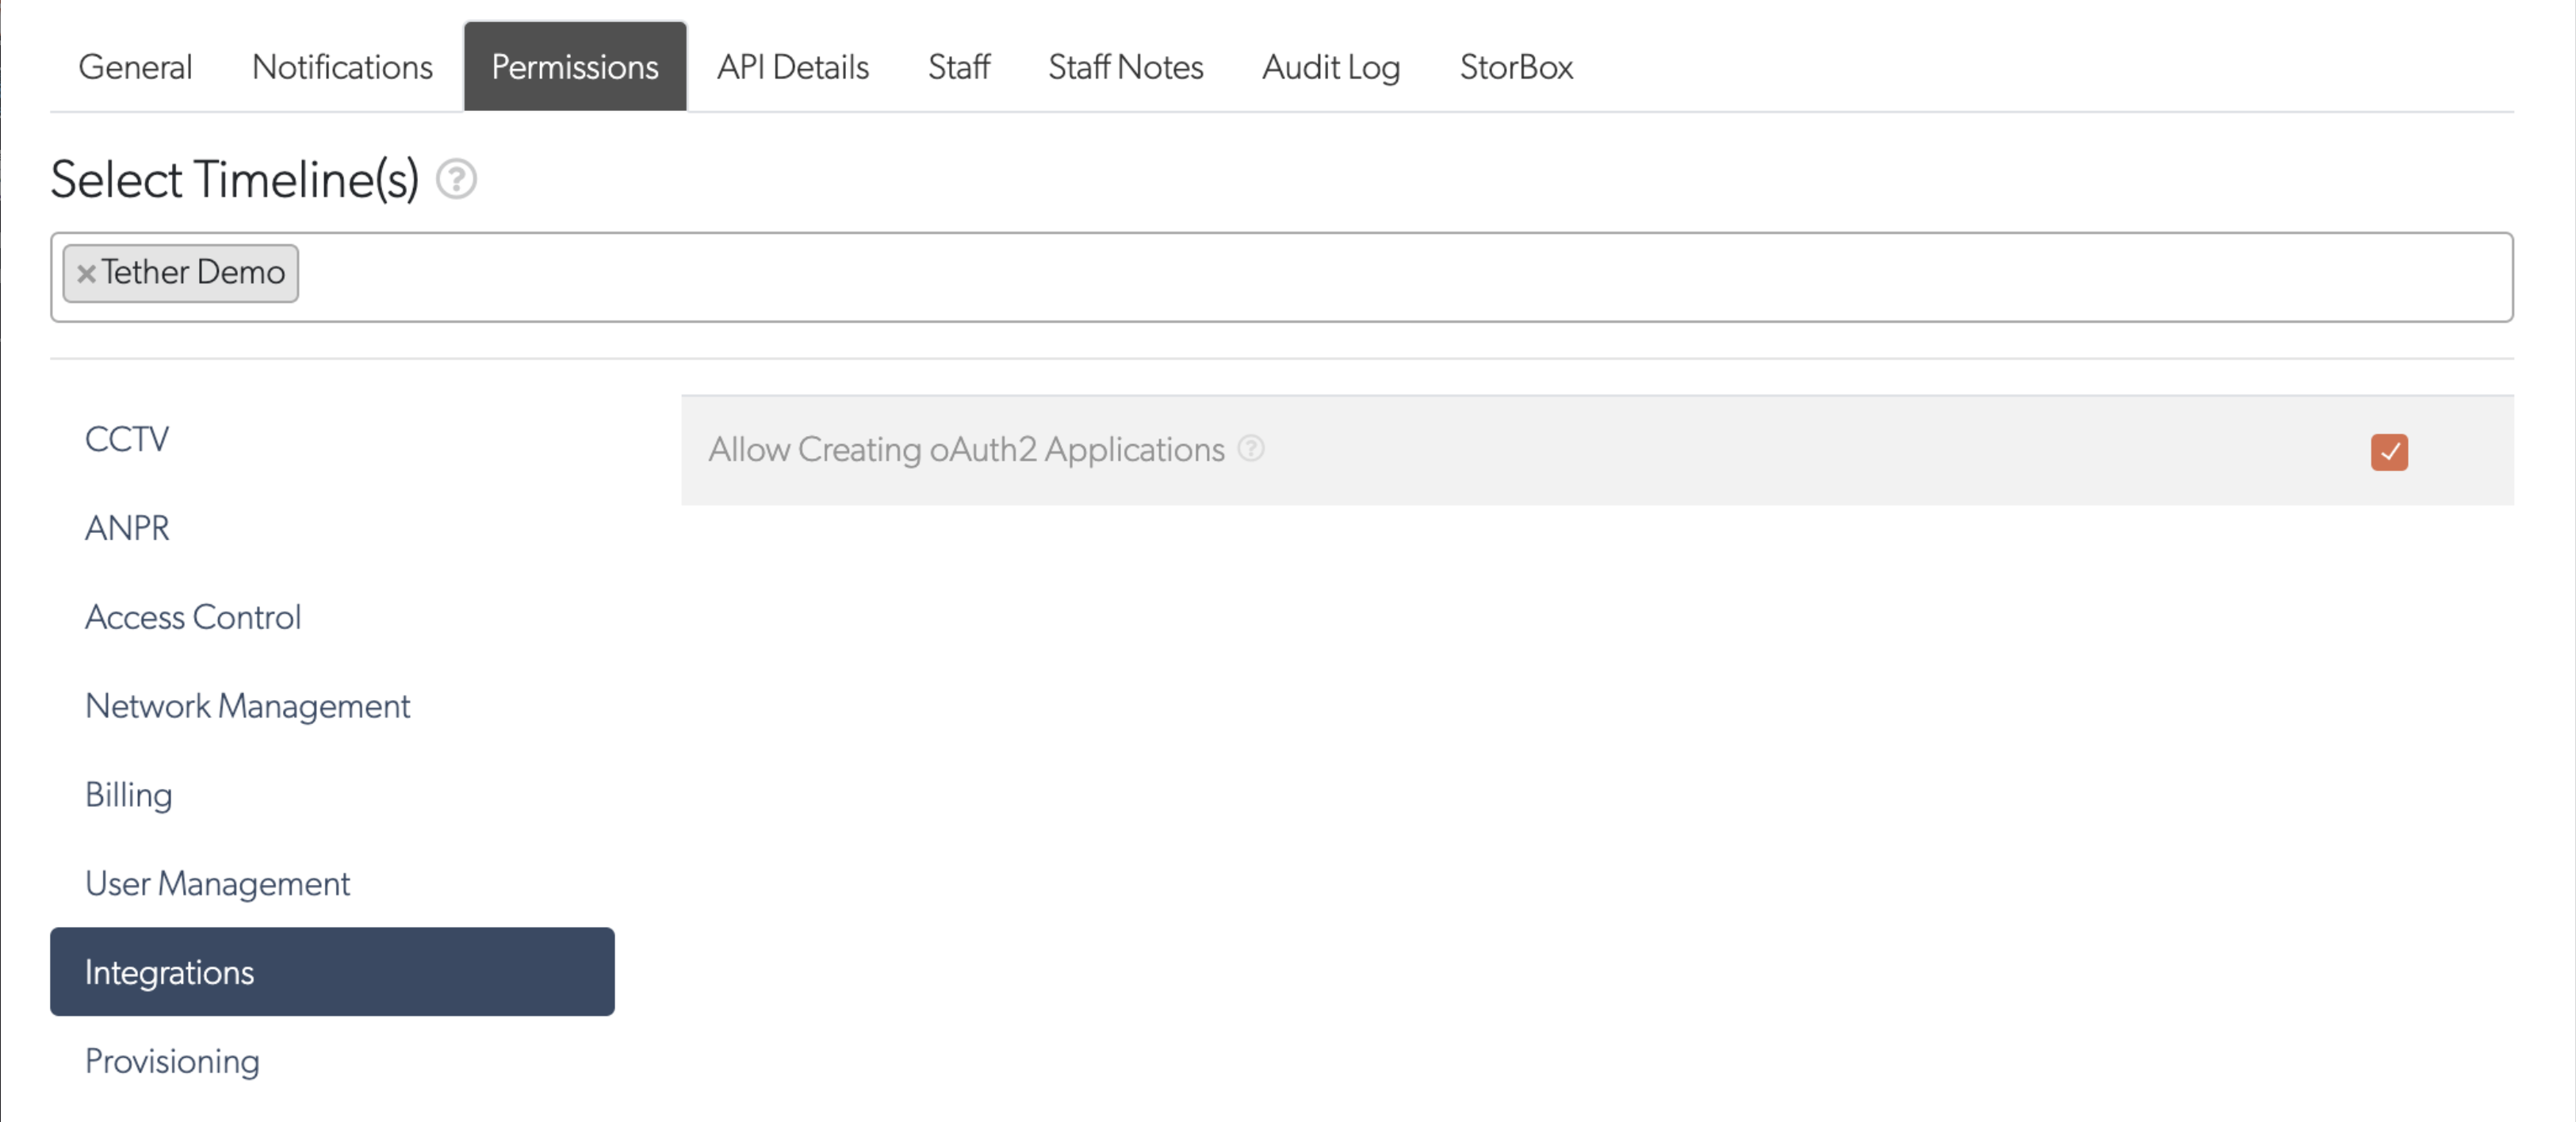Click help icon next to Select Timeline(s)
This screenshot has width=2576, height=1122.
click(x=456, y=180)
